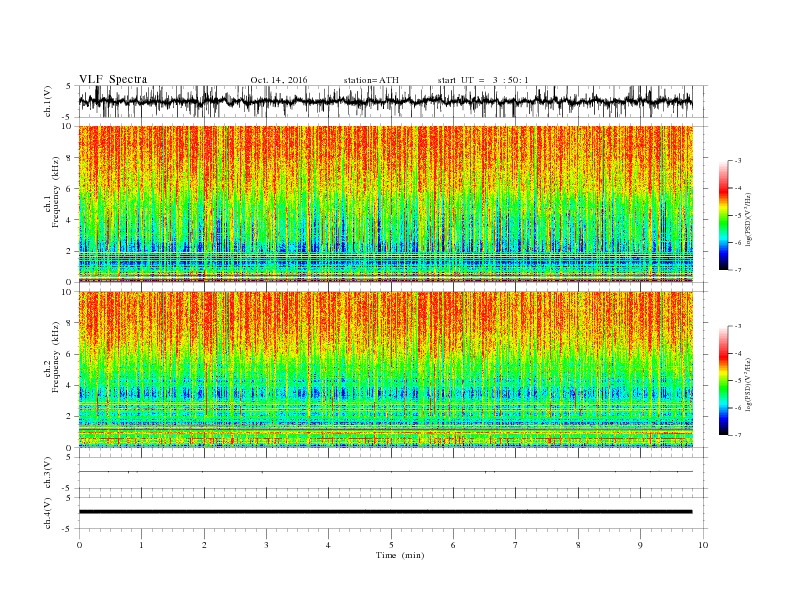Screen dimensions: 792x612
Task: Click inside the ch.2 spectrogram panel
Action: (385, 370)
